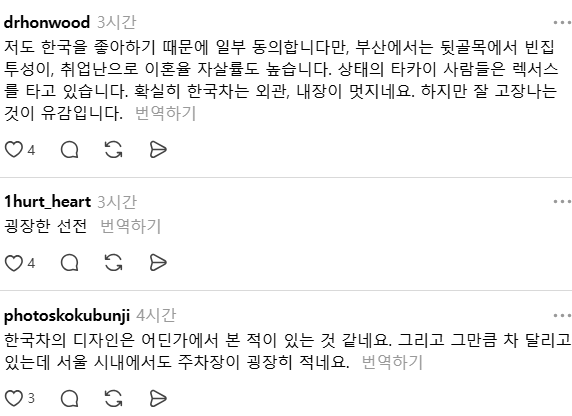
Task: Reply to drhonwood's comment via bubble icon
Action: click(69, 149)
